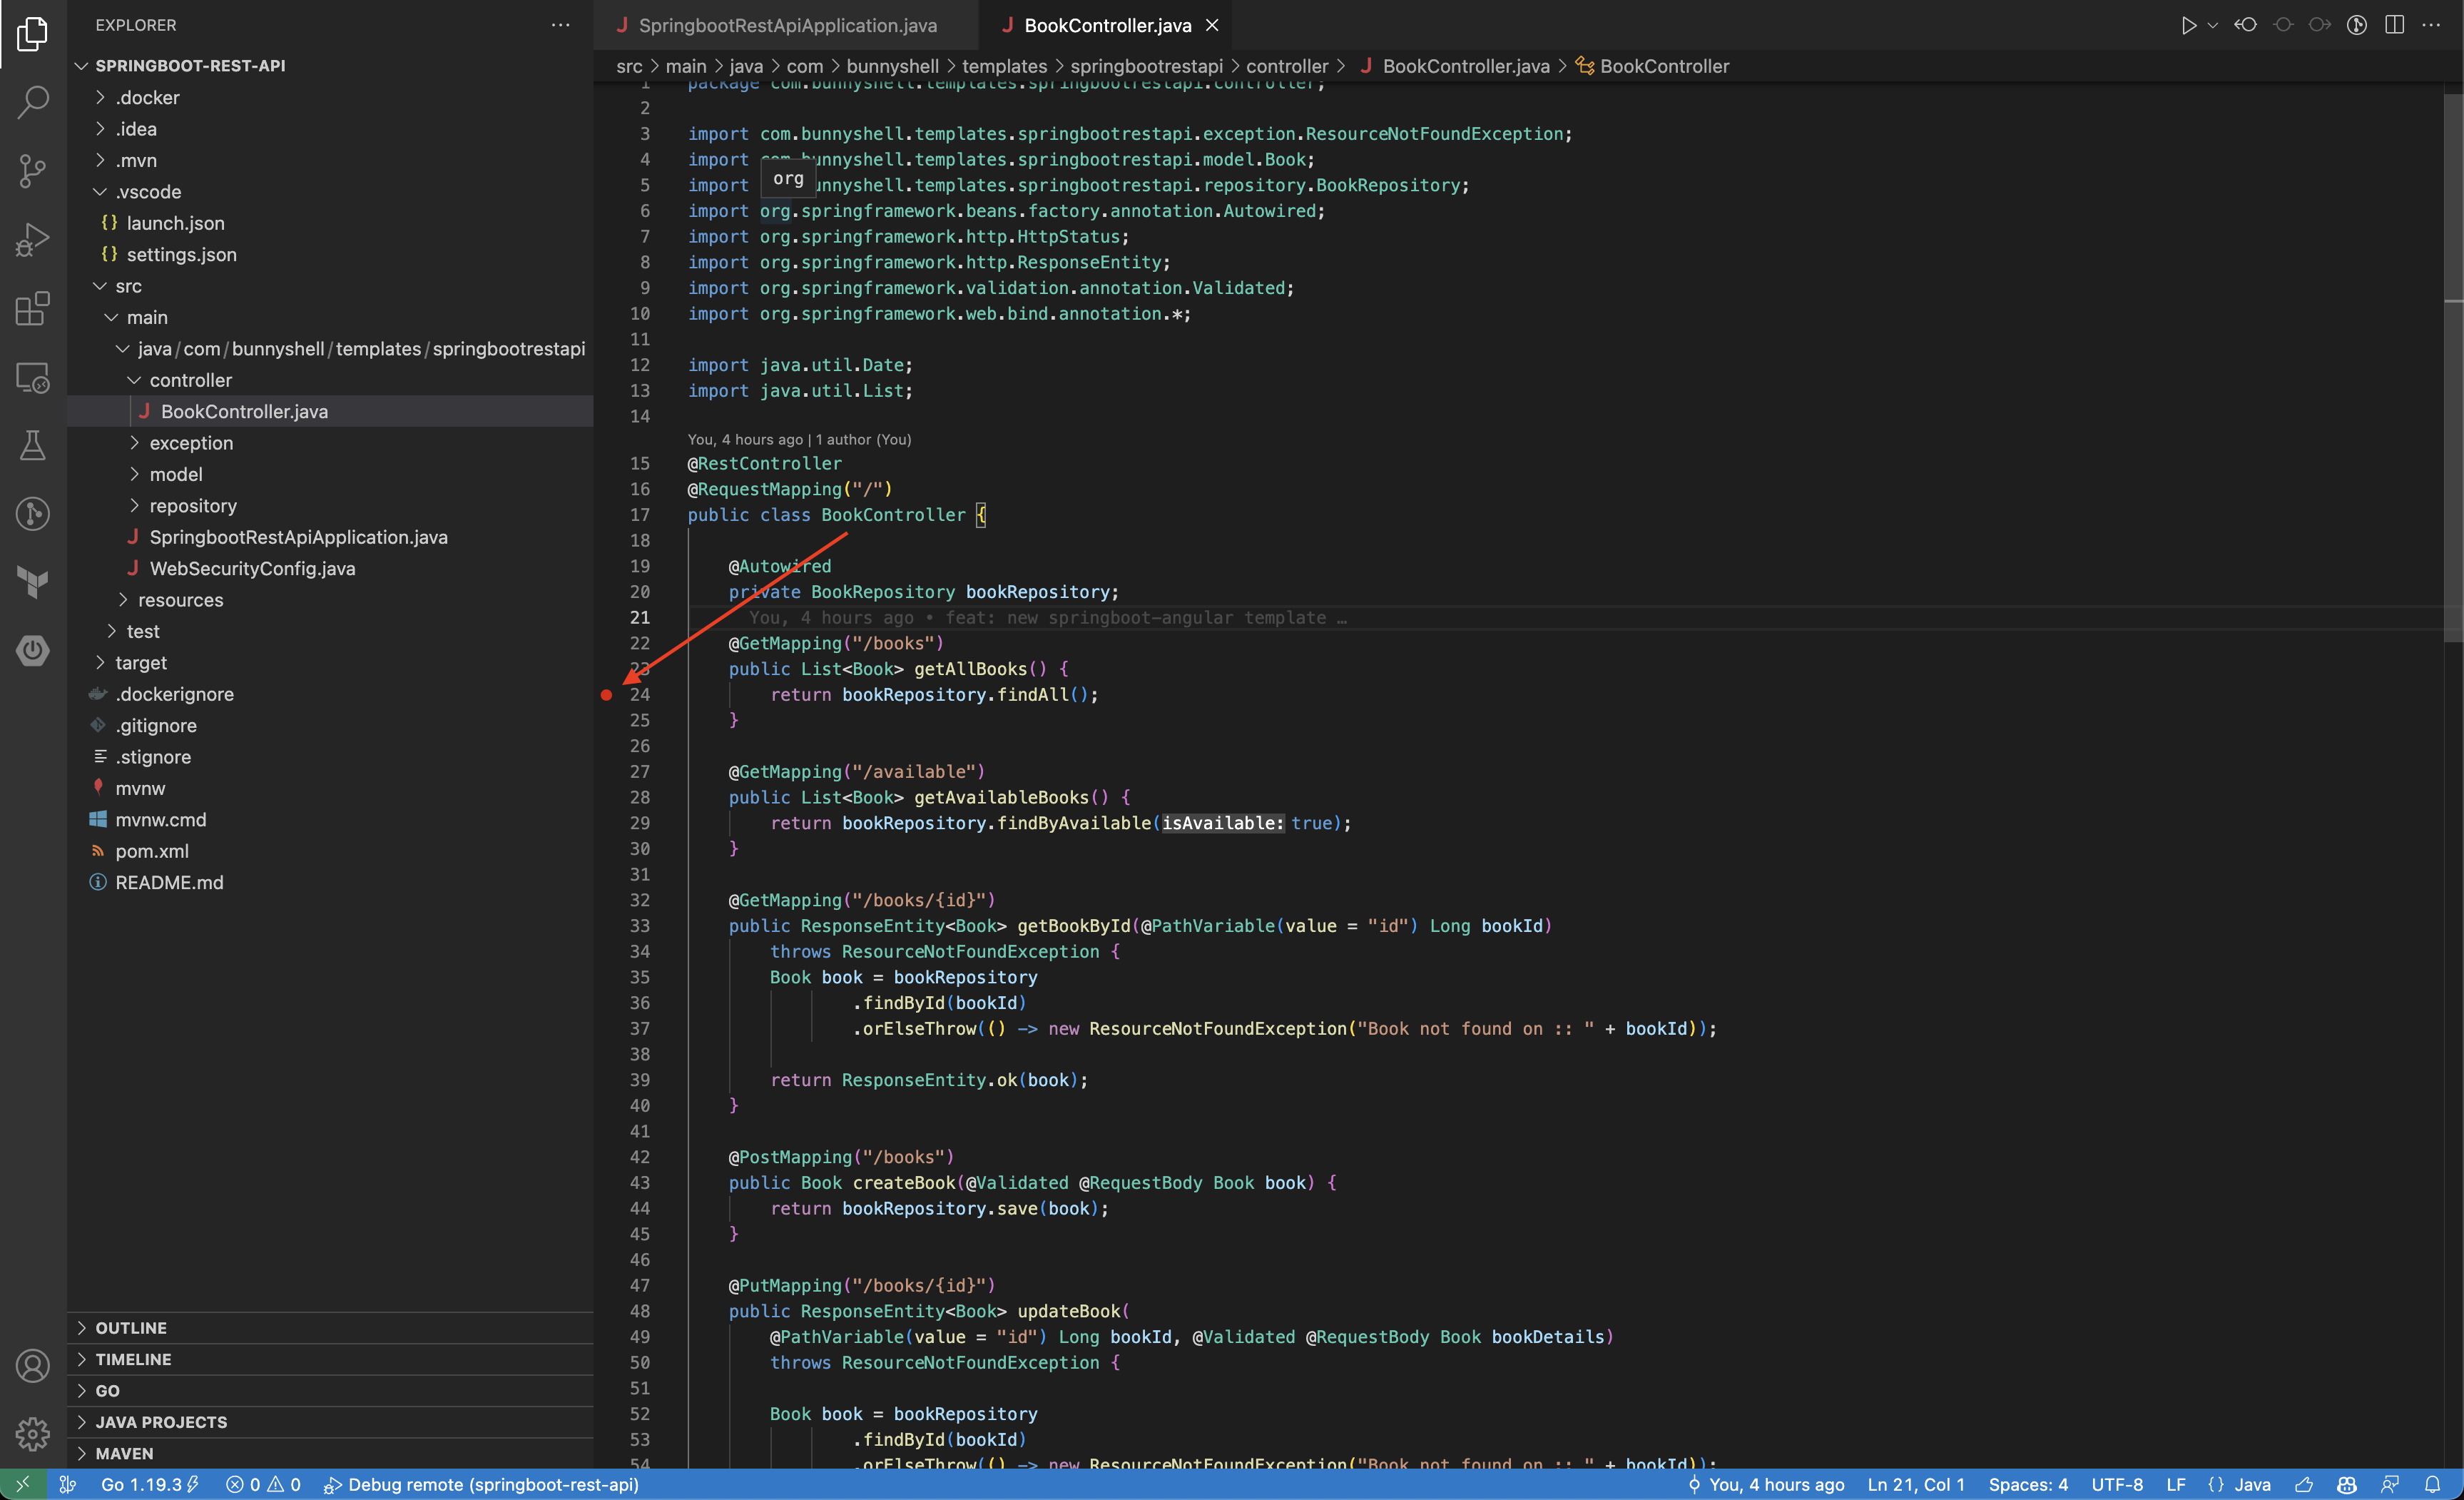This screenshot has height=1500, width=2464.
Task: Open the Remote Explorer view
Action: point(33,377)
